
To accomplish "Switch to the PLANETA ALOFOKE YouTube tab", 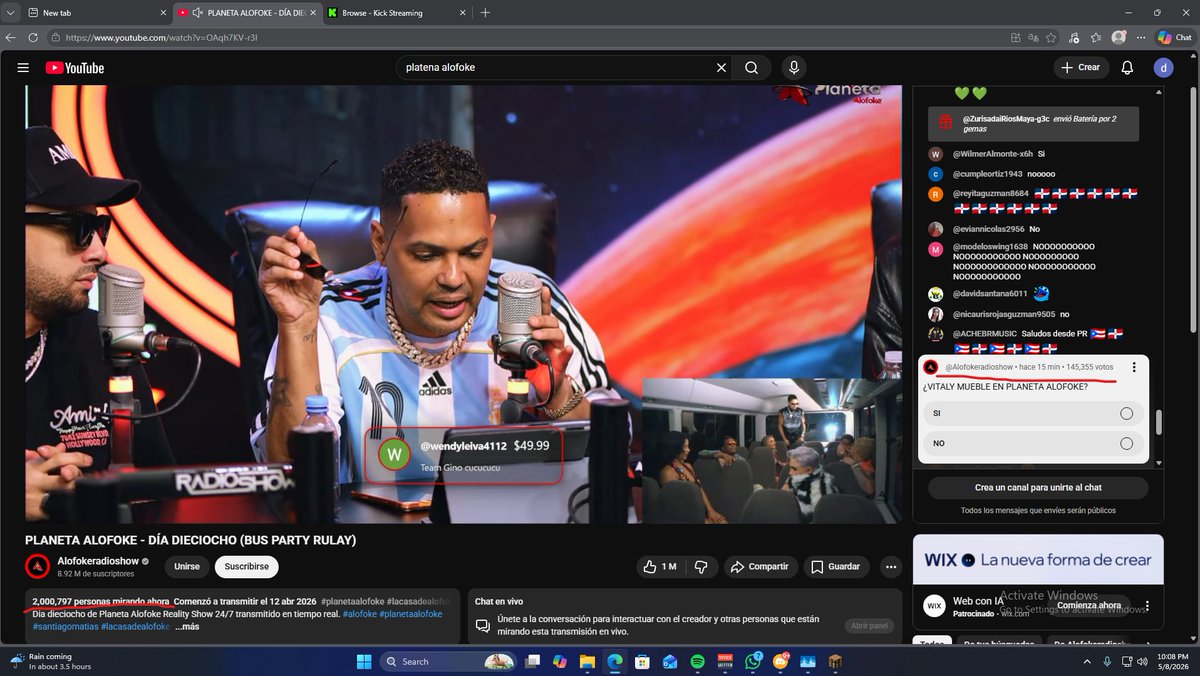I will pyautogui.click(x=247, y=13).
